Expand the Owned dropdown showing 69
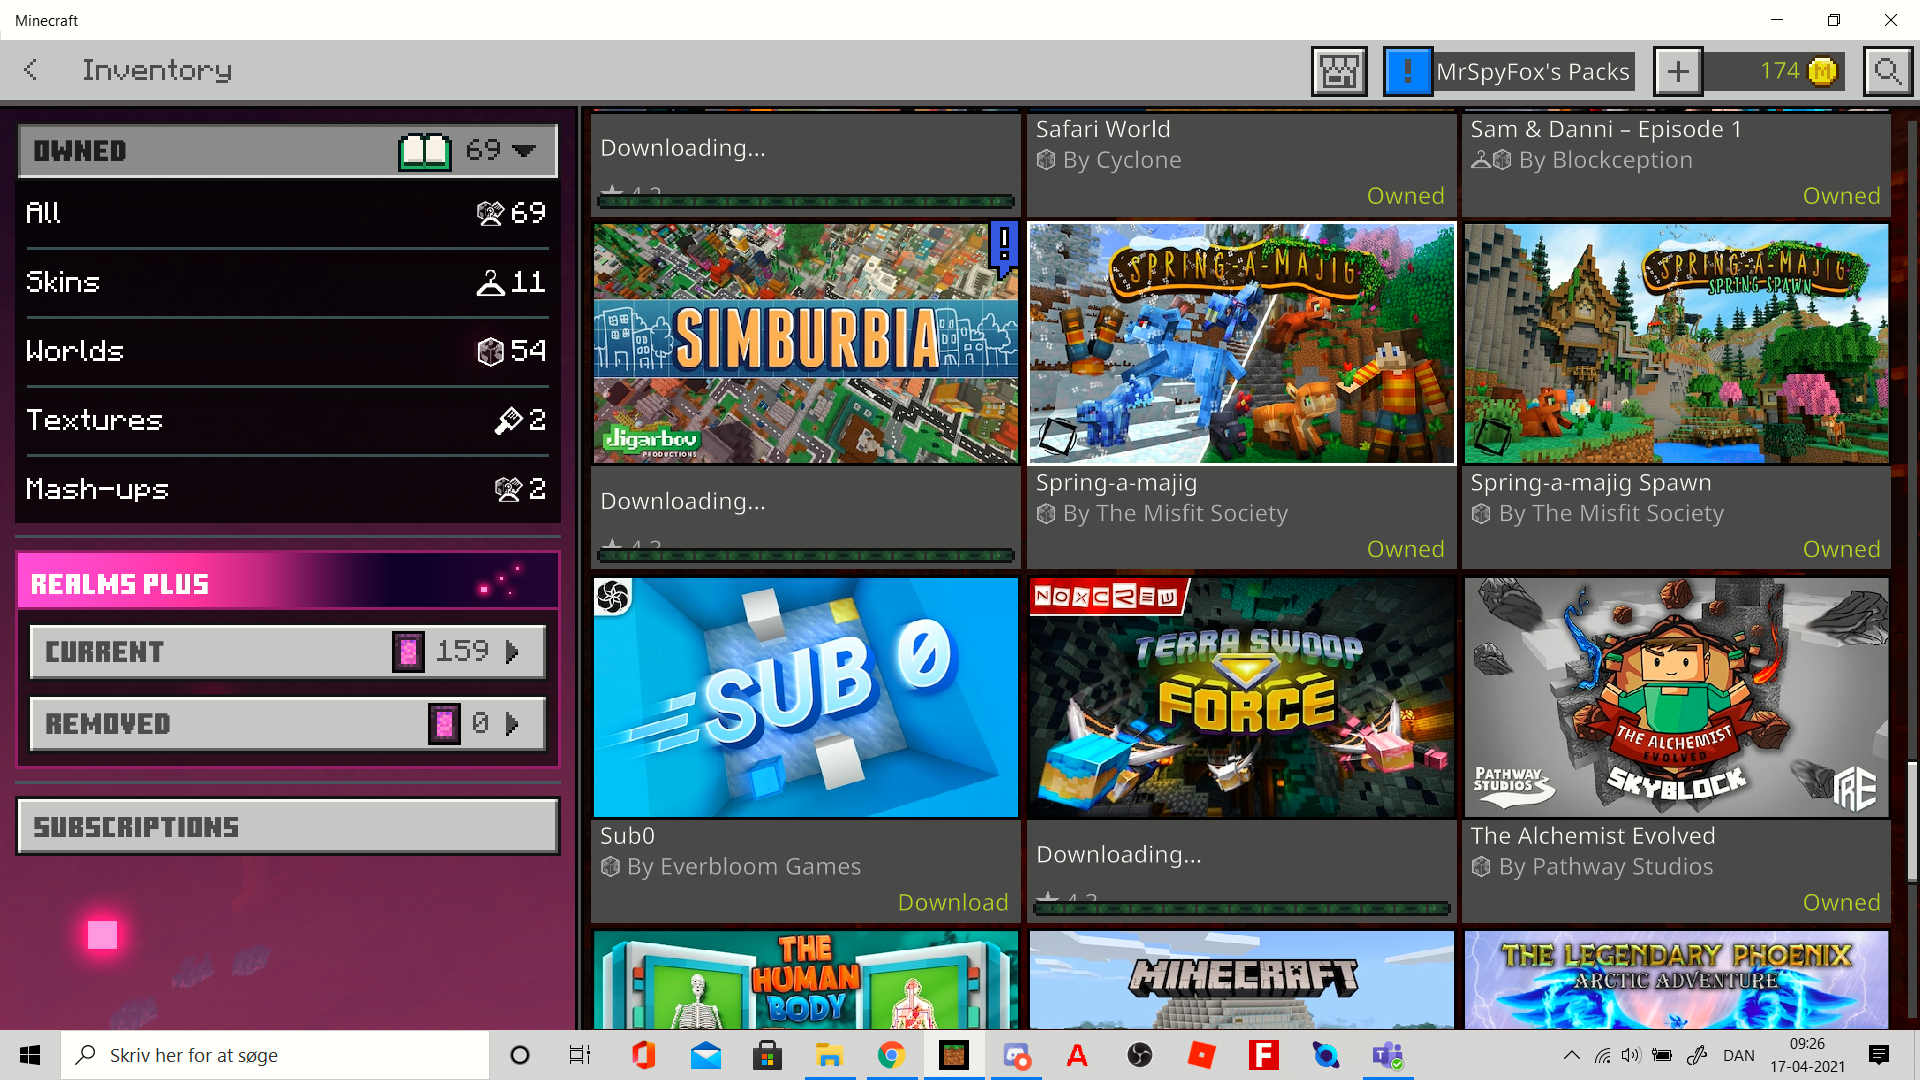Screen dimensions: 1920x1080 (x=524, y=151)
